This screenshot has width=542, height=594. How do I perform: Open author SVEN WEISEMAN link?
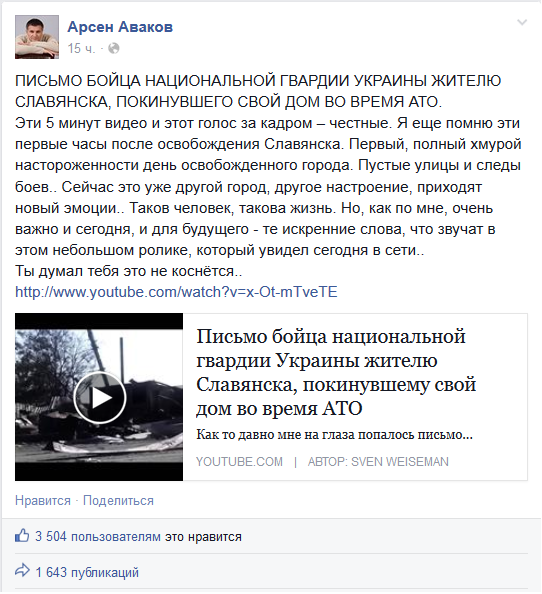(378, 461)
